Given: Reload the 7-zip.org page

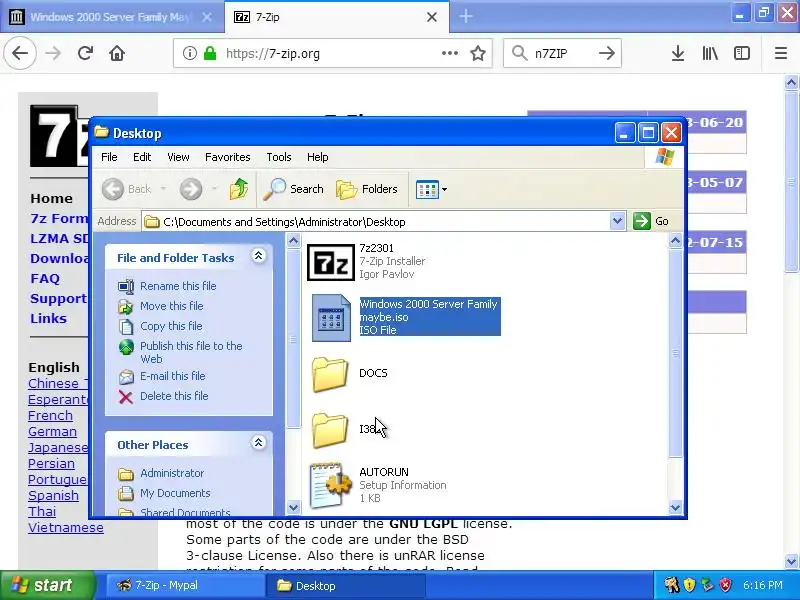Looking at the screenshot, I should coord(85,53).
